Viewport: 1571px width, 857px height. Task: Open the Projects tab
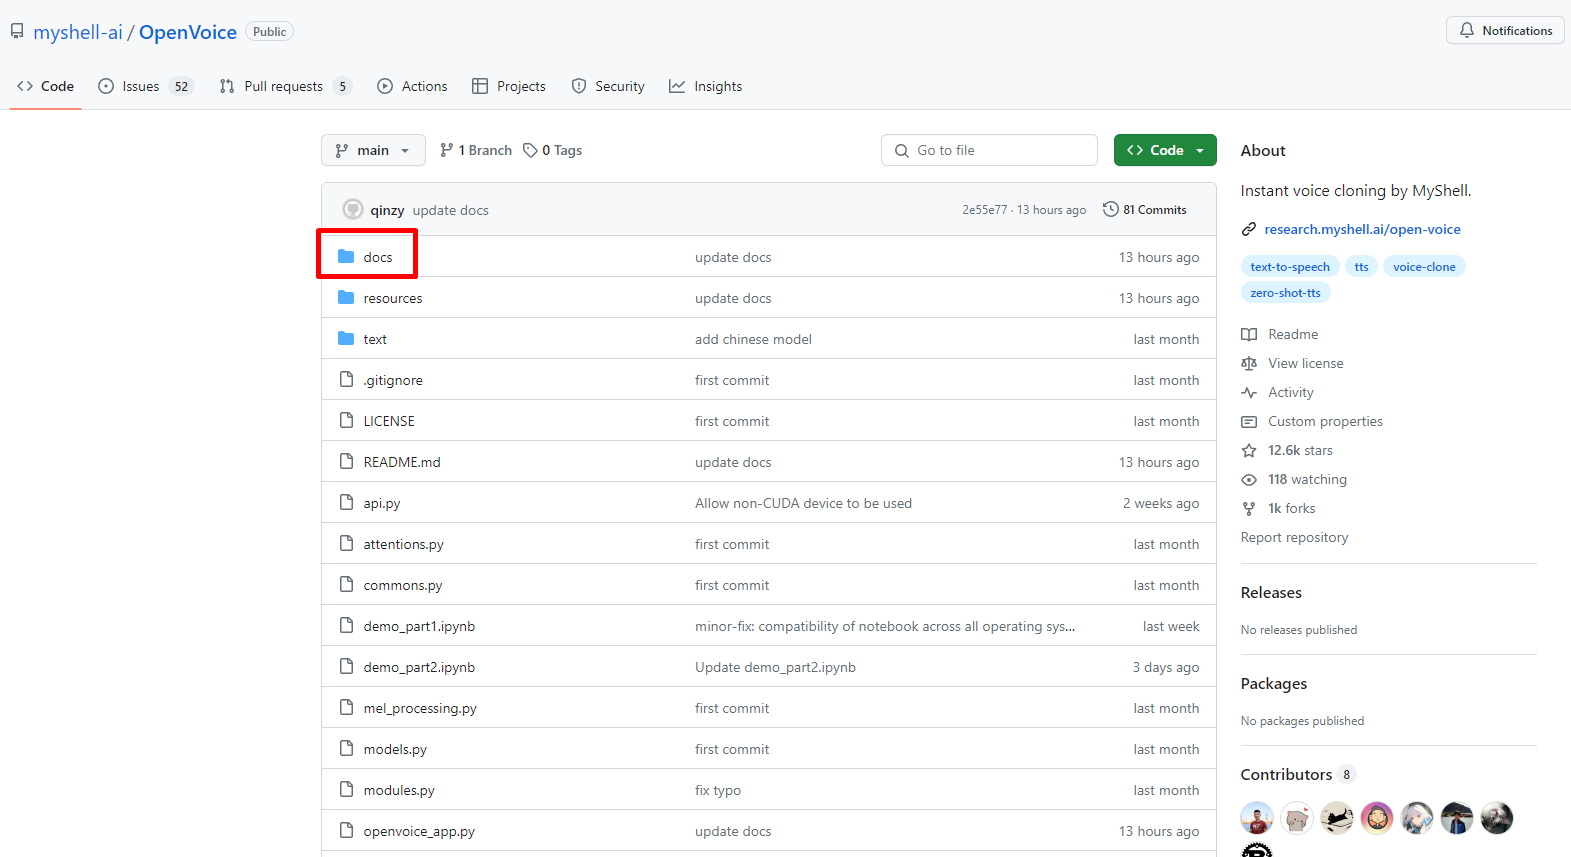tap(509, 86)
